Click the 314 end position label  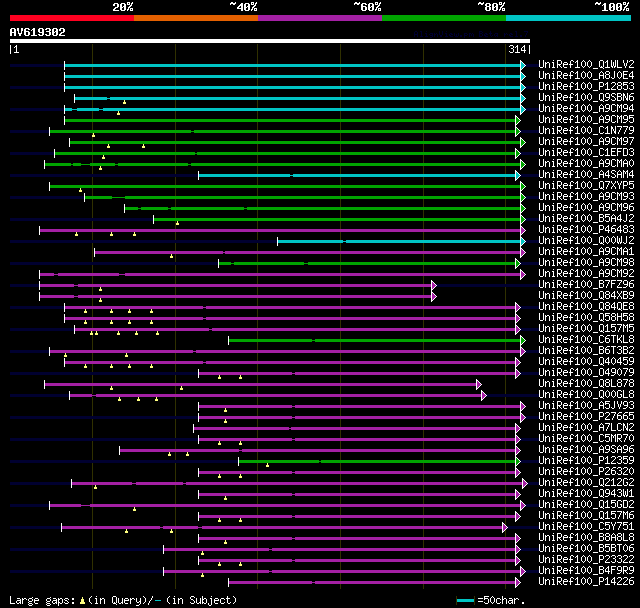pyautogui.click(x=518, y=49)
